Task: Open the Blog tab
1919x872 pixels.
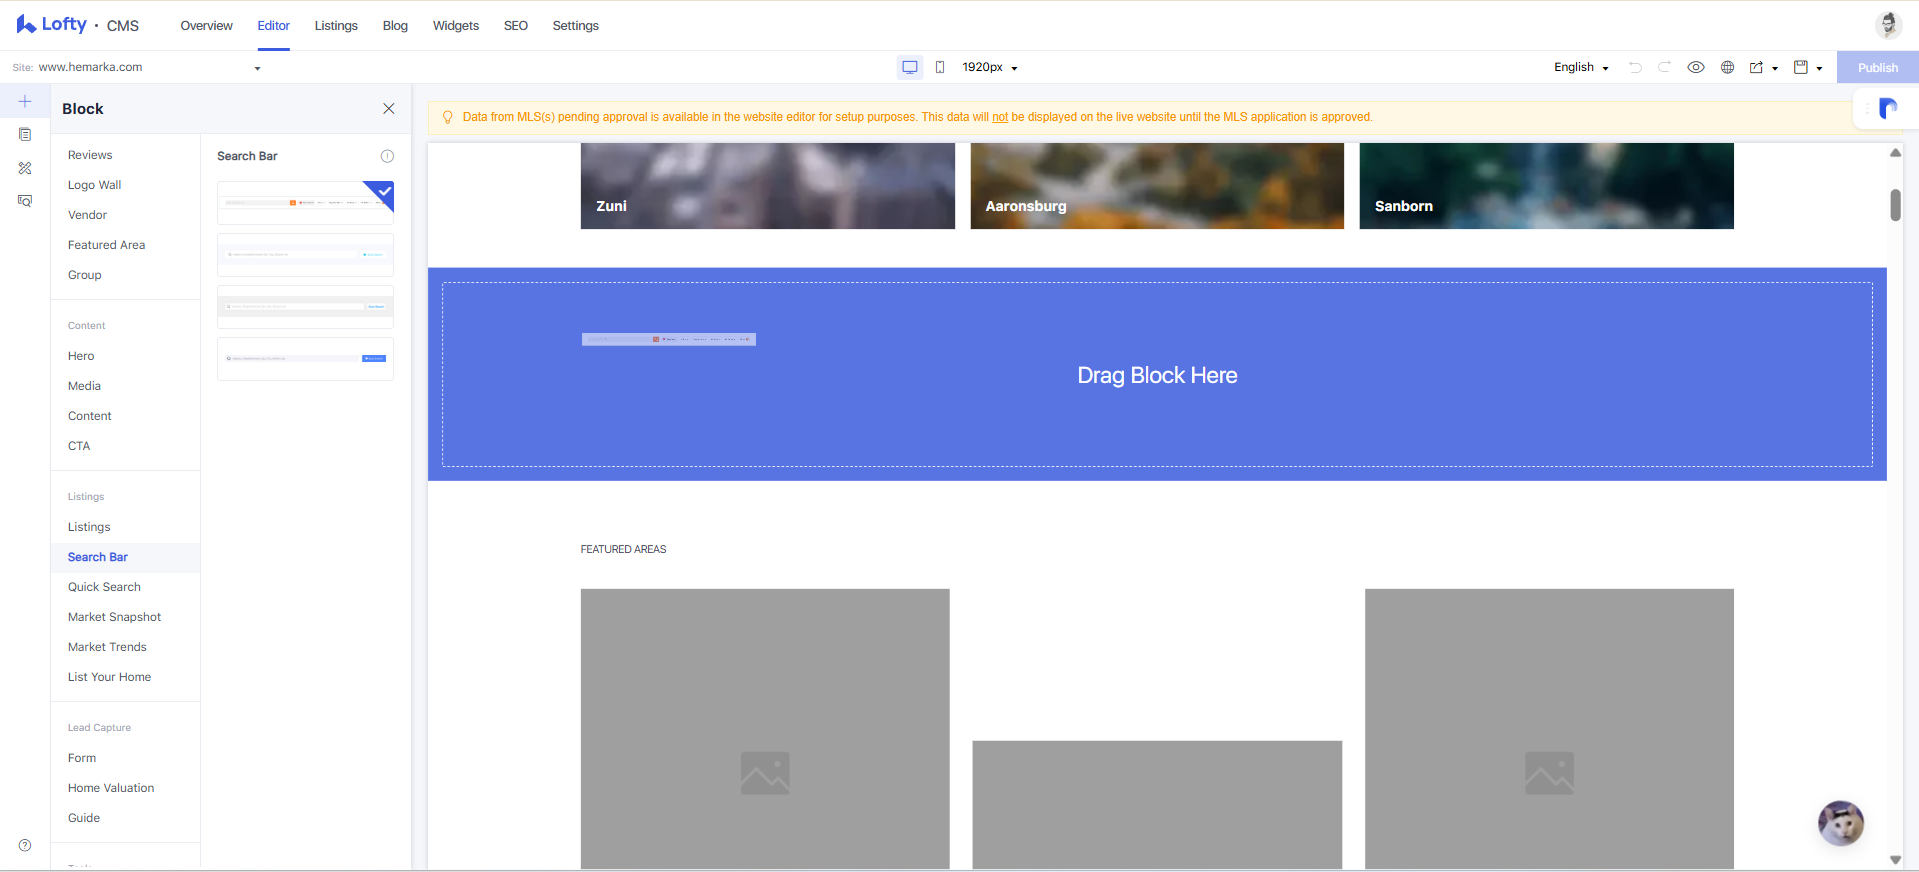Action: coord(395,26)
